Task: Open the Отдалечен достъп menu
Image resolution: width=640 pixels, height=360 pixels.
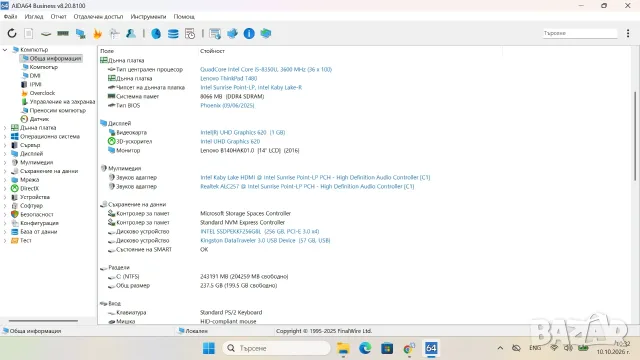Action: click(98, 17)
